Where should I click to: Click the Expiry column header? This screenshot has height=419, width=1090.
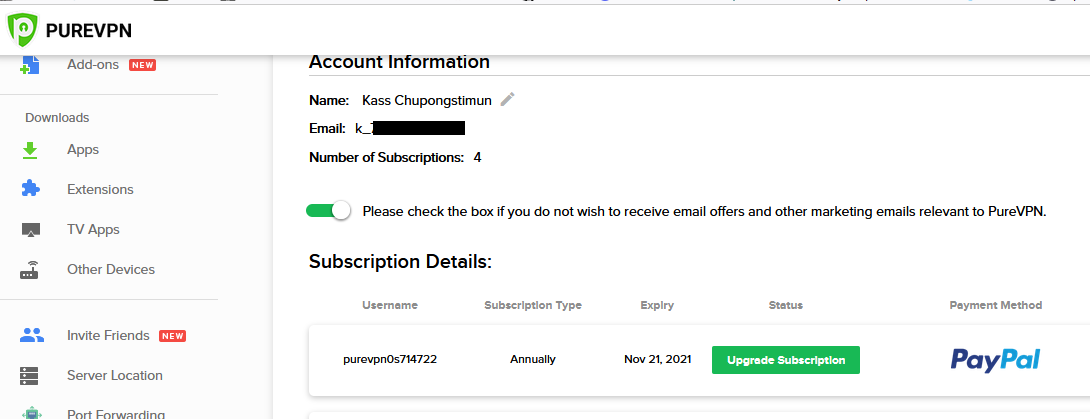tap(657, 305)
